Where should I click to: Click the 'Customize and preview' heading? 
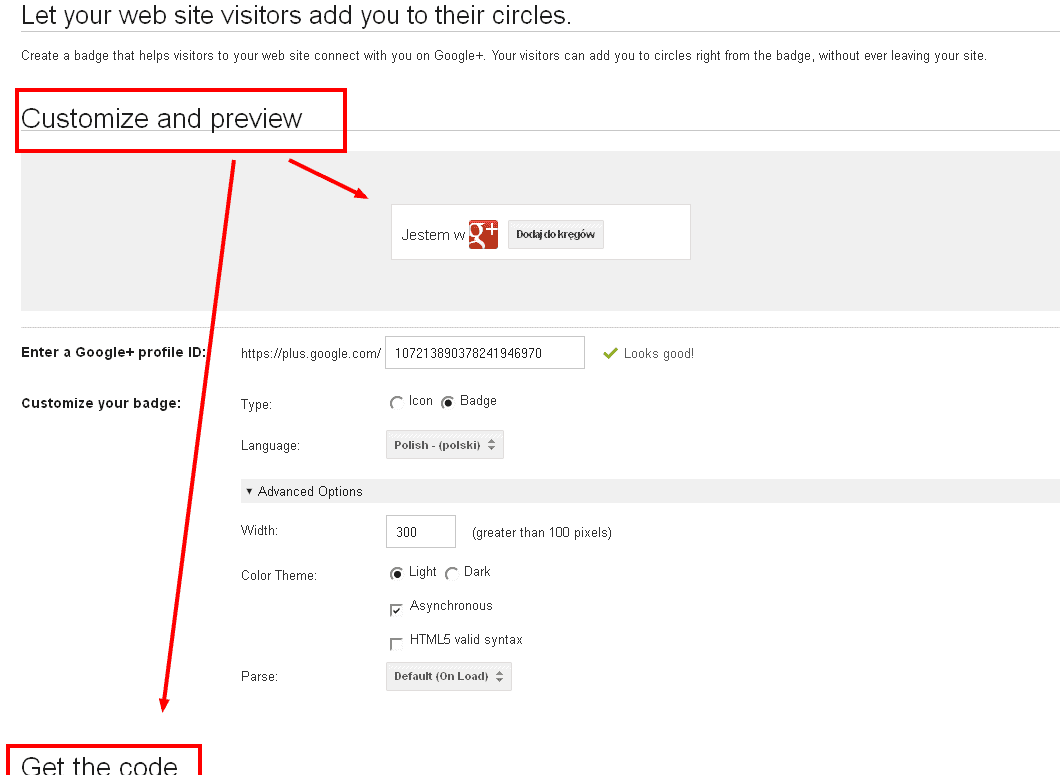(x=162, y=118)
